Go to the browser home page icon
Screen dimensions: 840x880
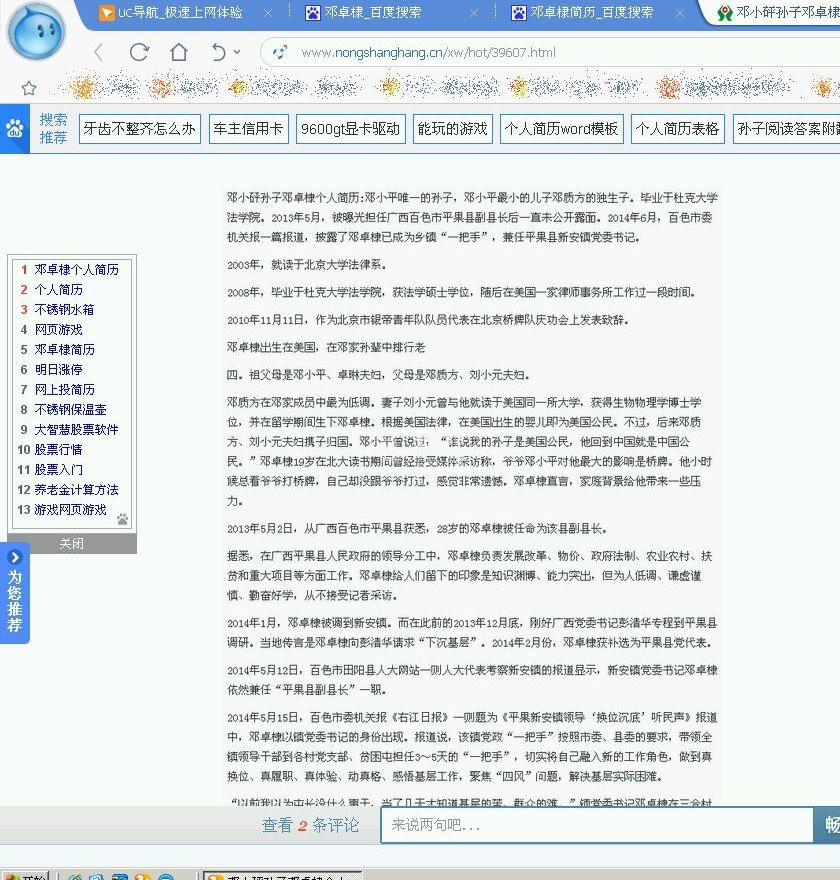(x=178, y=52)
